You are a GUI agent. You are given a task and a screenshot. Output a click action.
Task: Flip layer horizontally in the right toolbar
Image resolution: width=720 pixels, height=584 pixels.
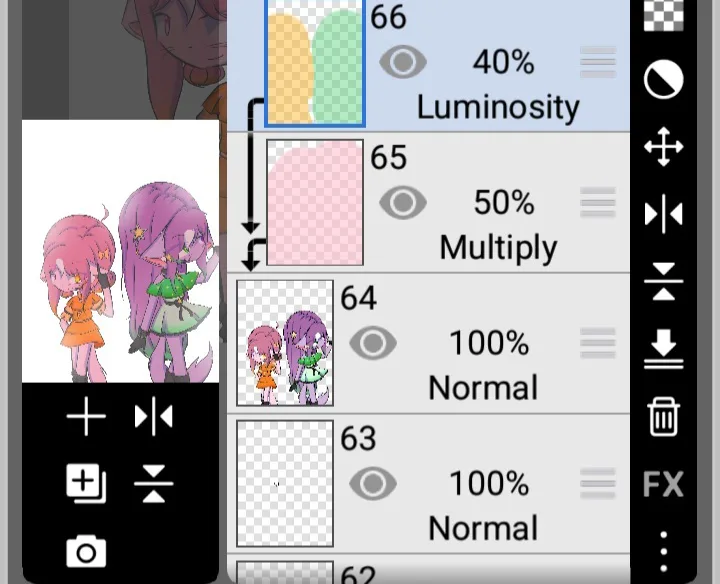tap(664, 214)
